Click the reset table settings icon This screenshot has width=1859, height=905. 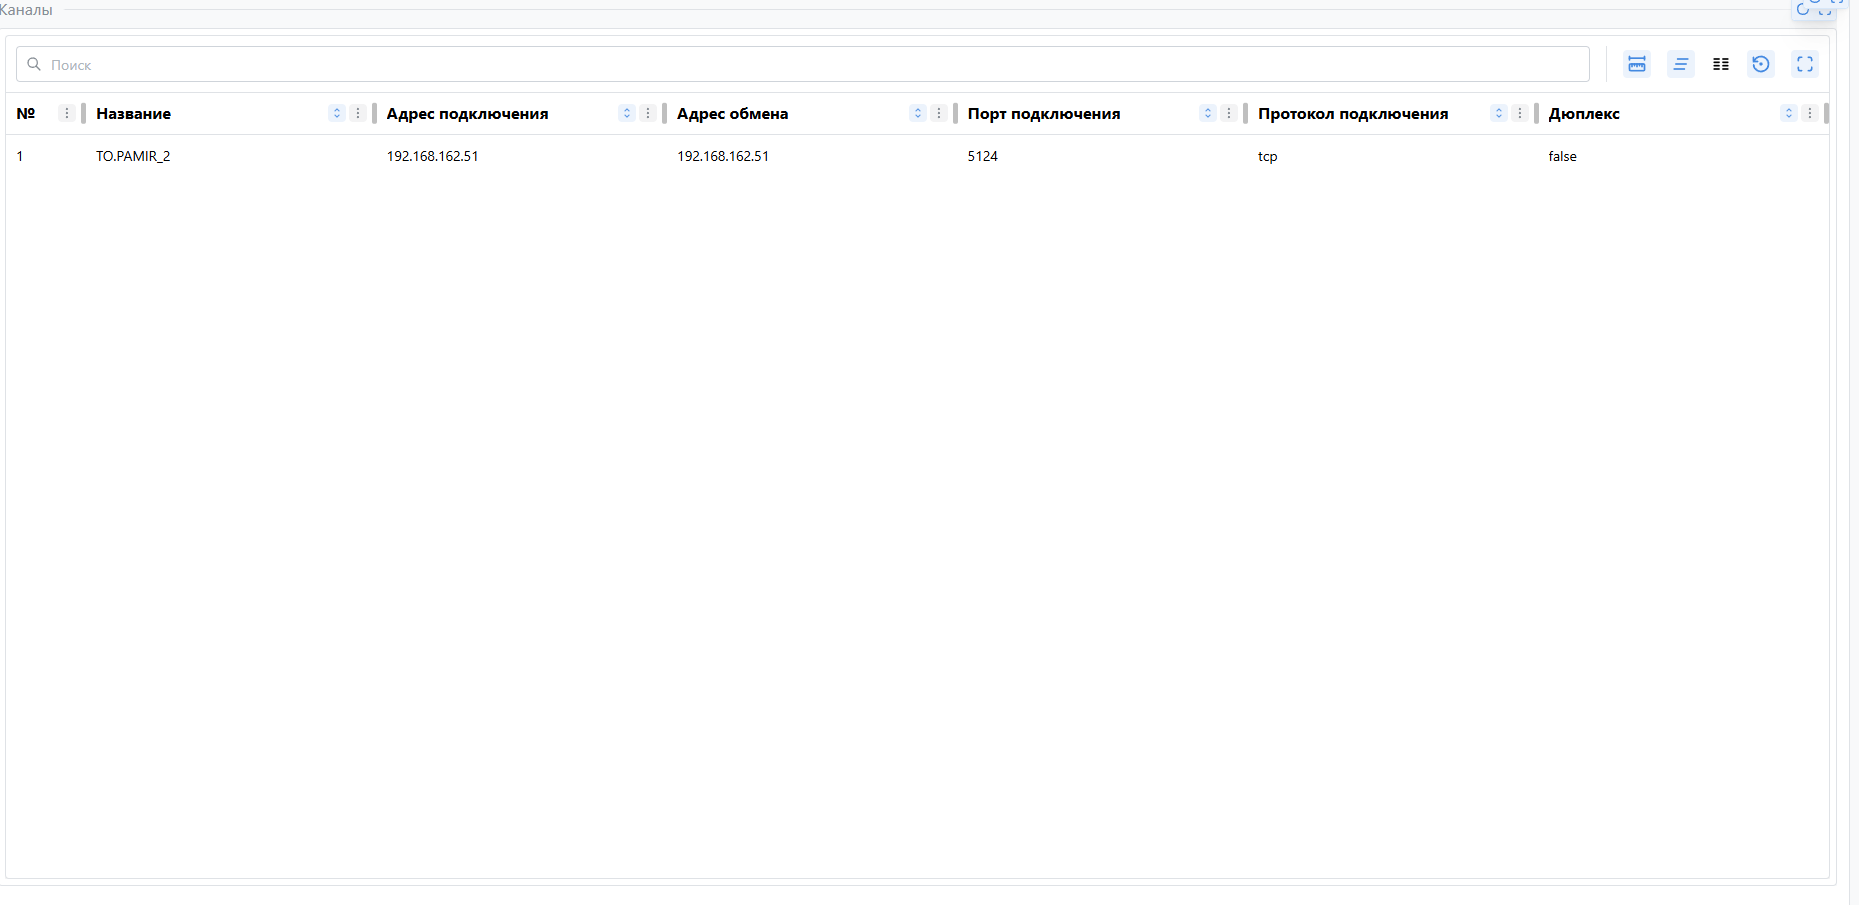tap(1761, 64)
